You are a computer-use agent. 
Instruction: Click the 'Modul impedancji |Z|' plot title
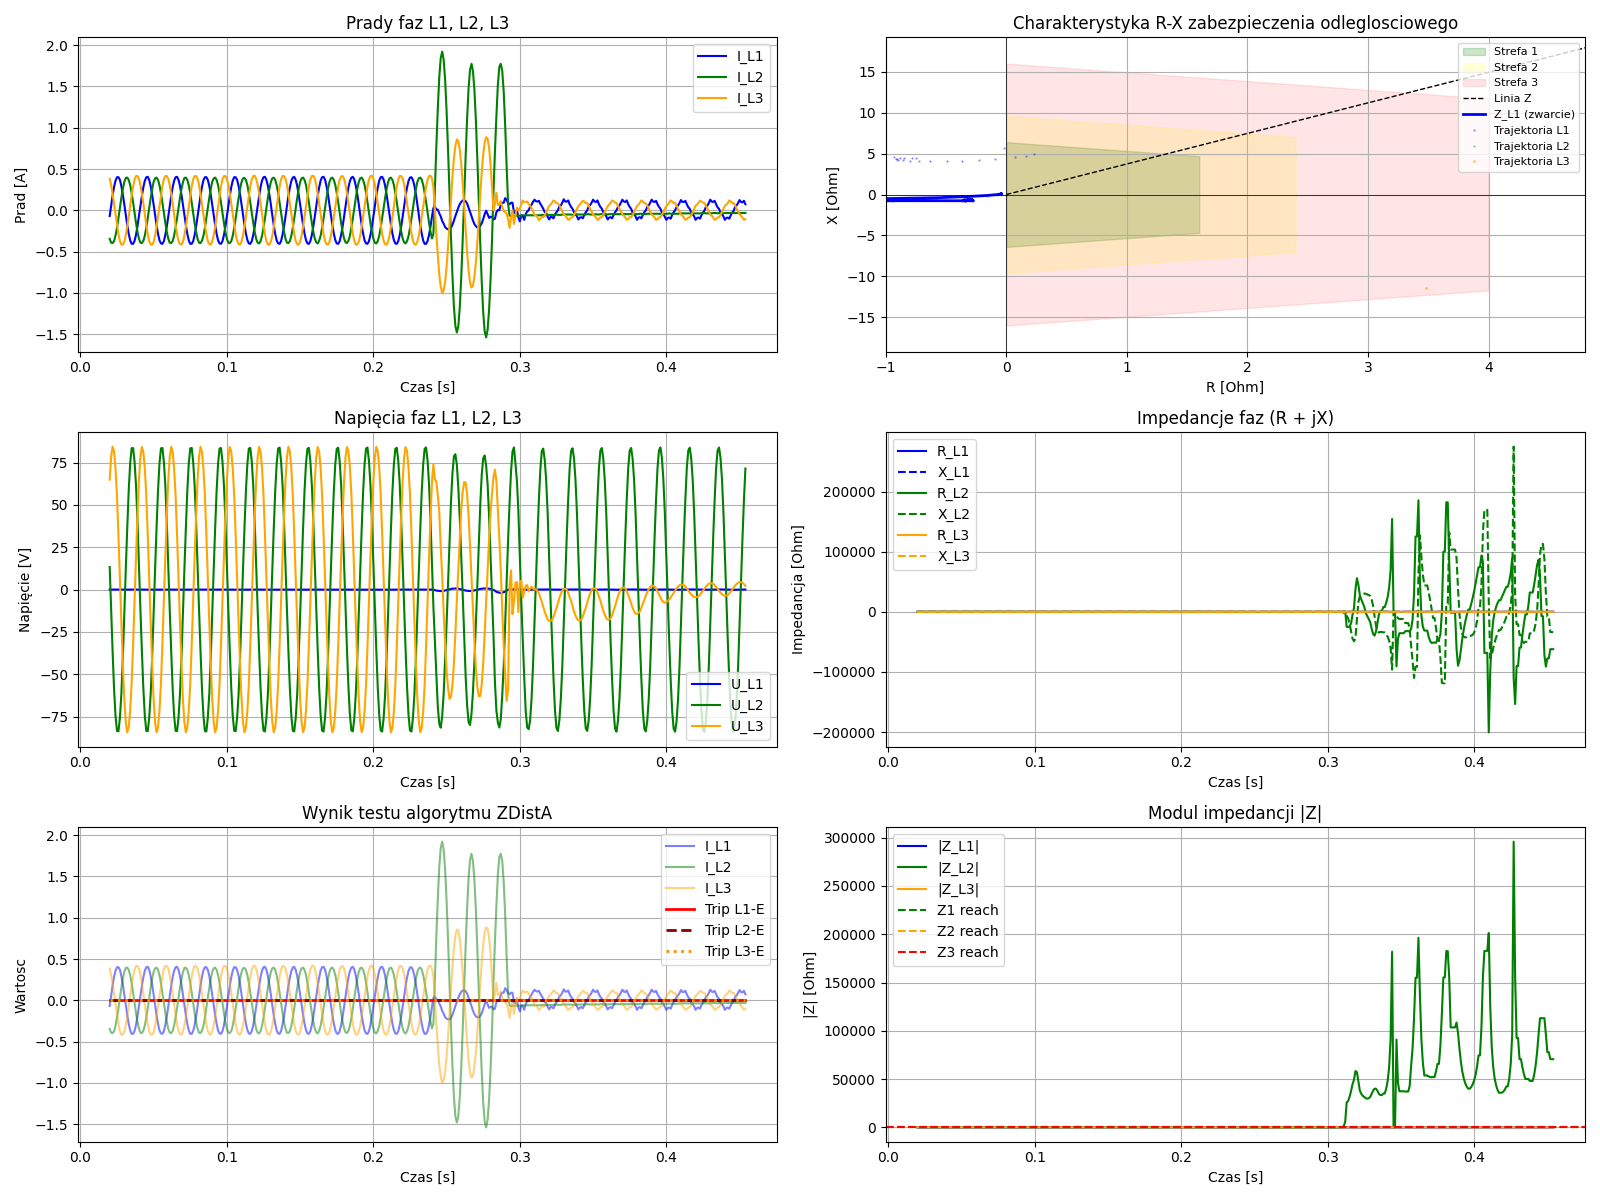[1234, 813]
